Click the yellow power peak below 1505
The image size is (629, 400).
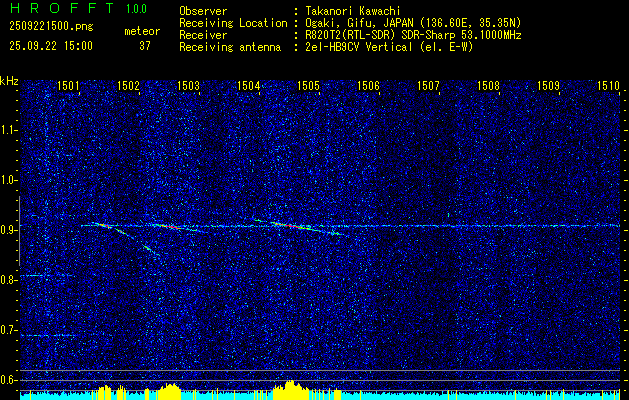290,390
